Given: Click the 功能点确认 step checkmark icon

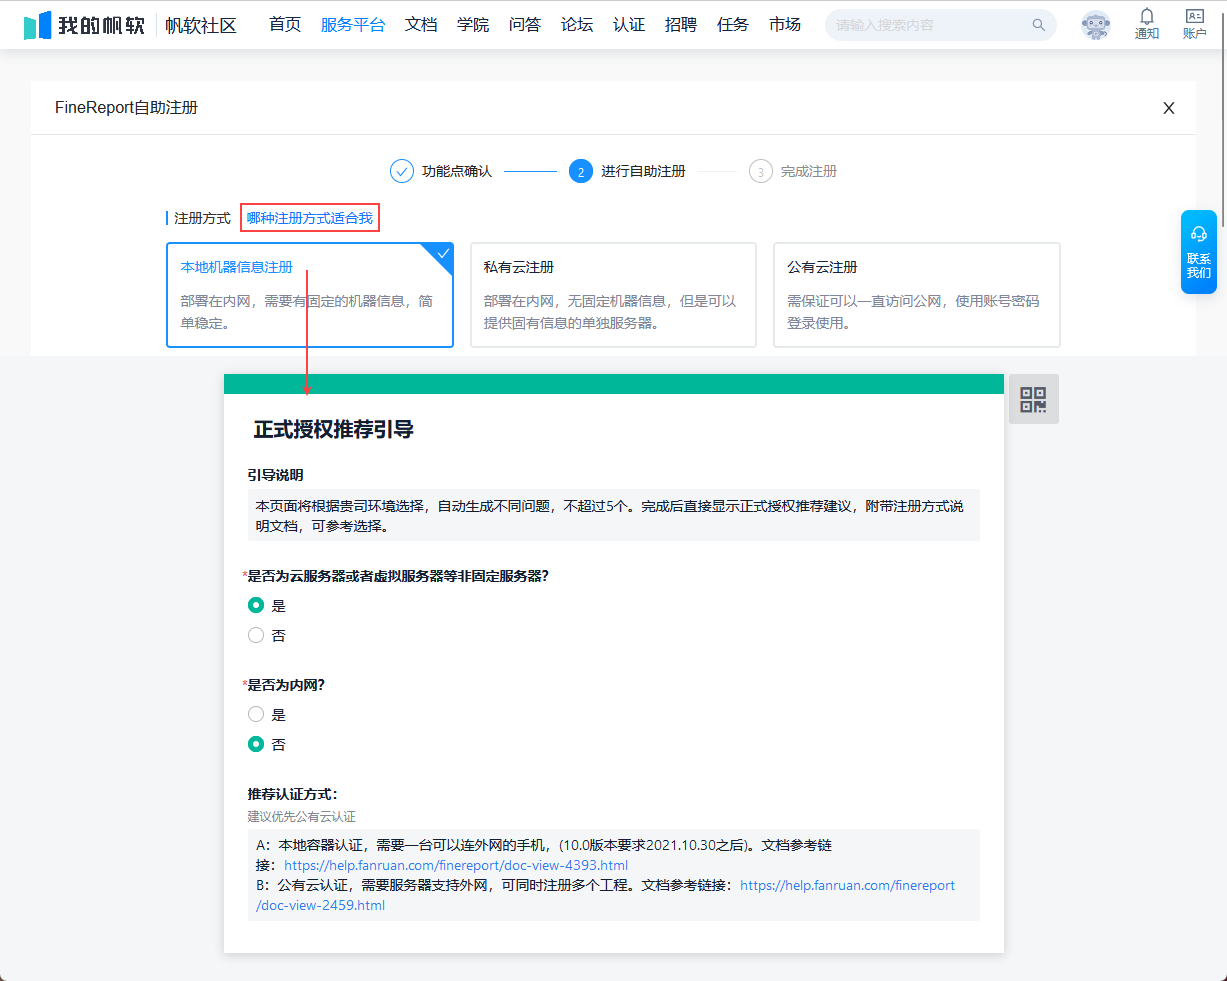Looking at the screenshot, I should click(401, 171).
